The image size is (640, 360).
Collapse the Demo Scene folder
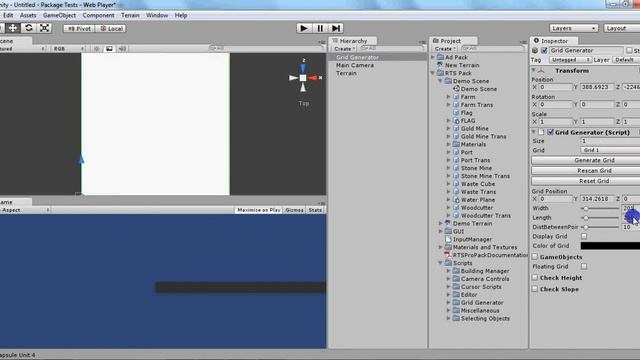[x=440, y=81]
